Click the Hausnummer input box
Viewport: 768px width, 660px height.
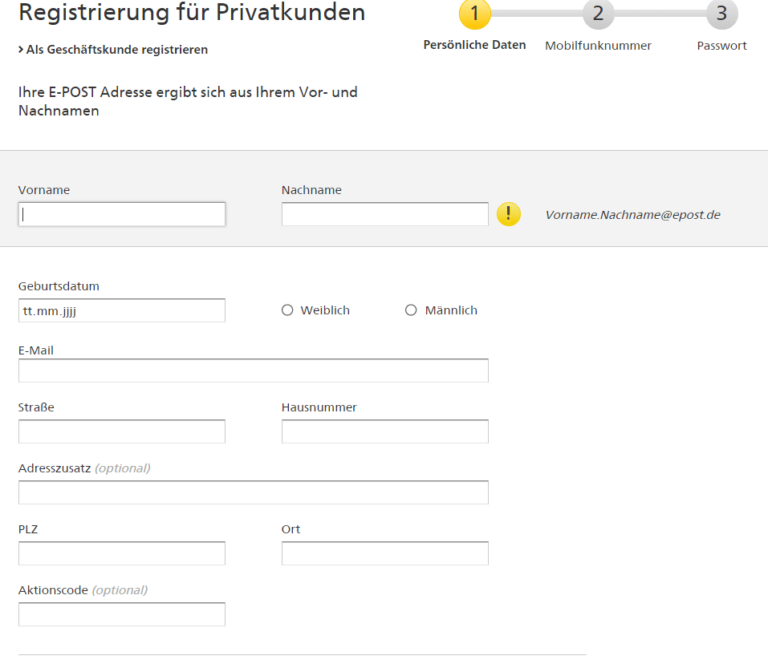(x=385, y=432)
